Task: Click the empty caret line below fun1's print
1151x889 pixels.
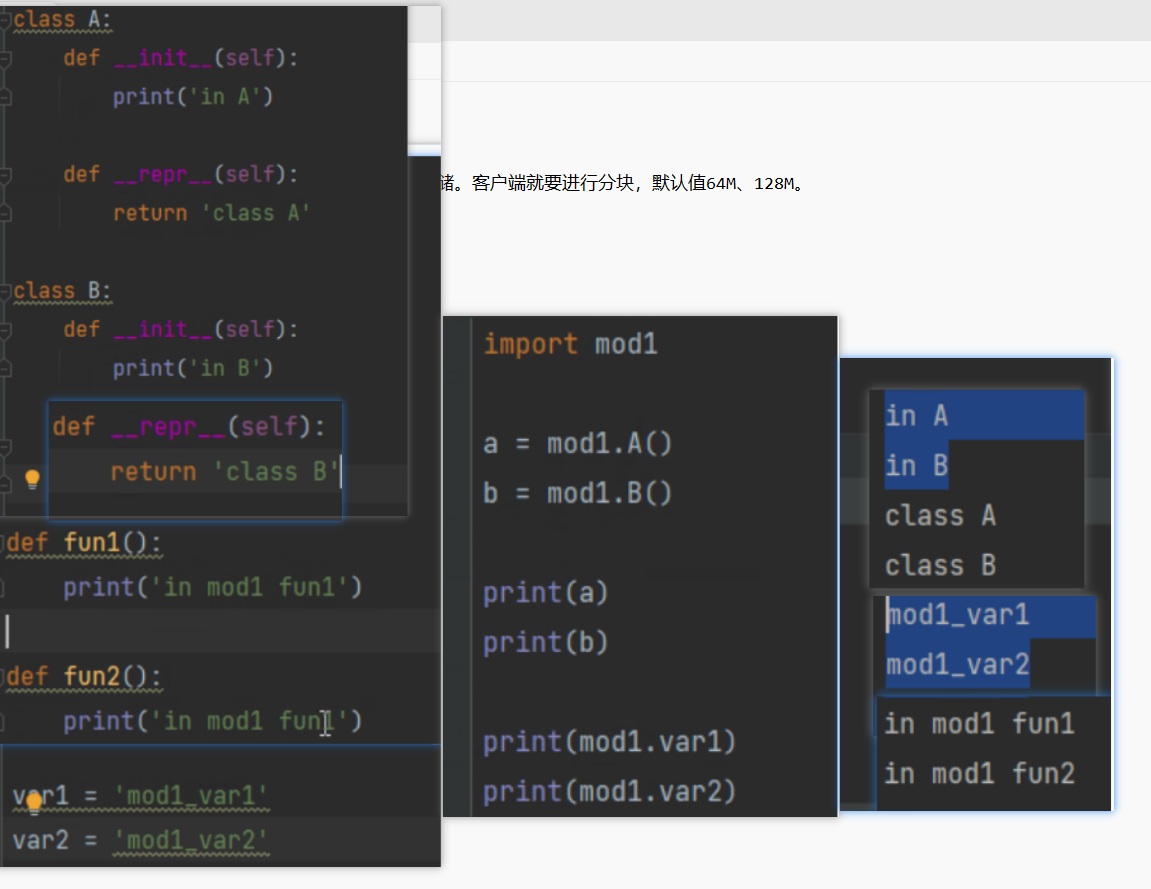Action: (220, 631)
